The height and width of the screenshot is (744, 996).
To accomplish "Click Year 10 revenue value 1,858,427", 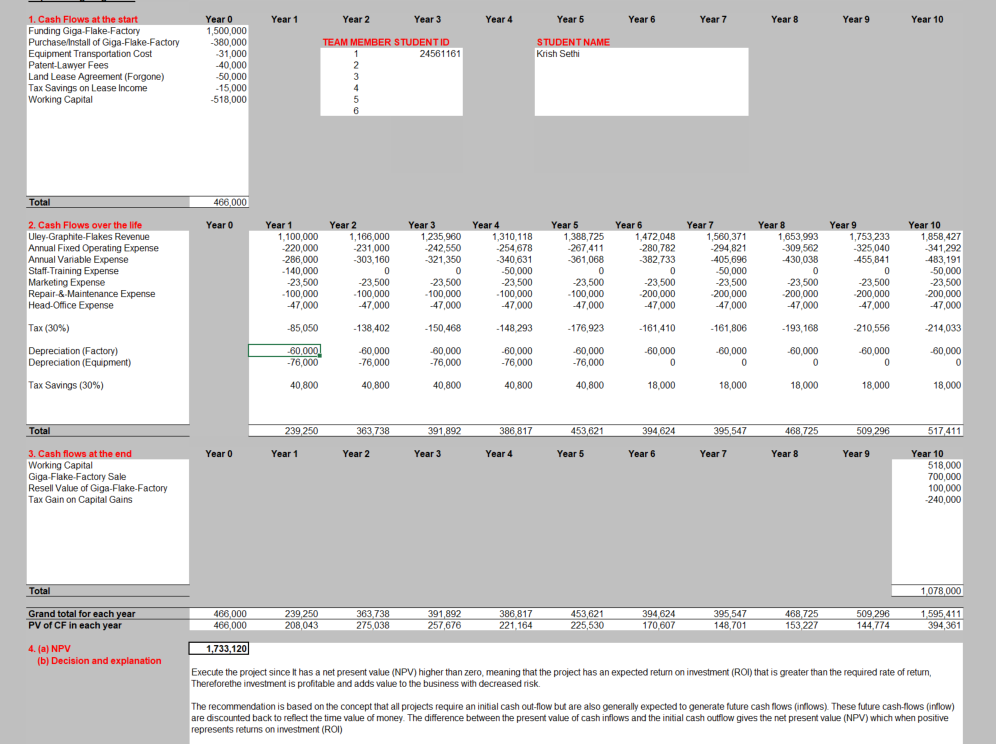I will [941, 236].
